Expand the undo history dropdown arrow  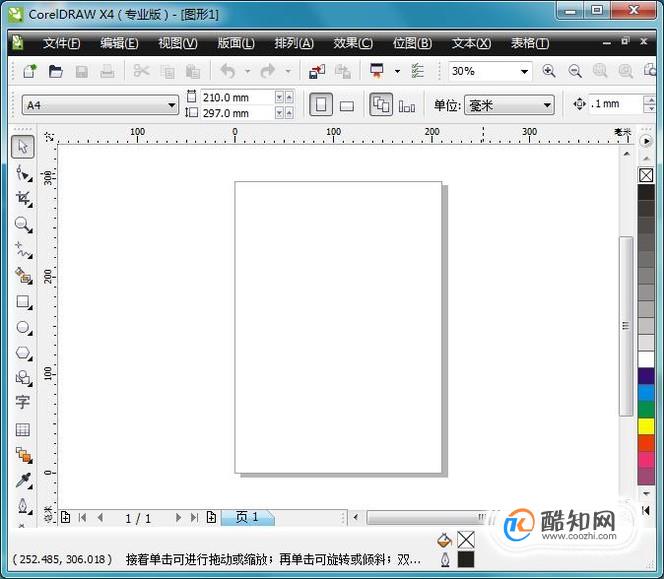tap(247, 71)
